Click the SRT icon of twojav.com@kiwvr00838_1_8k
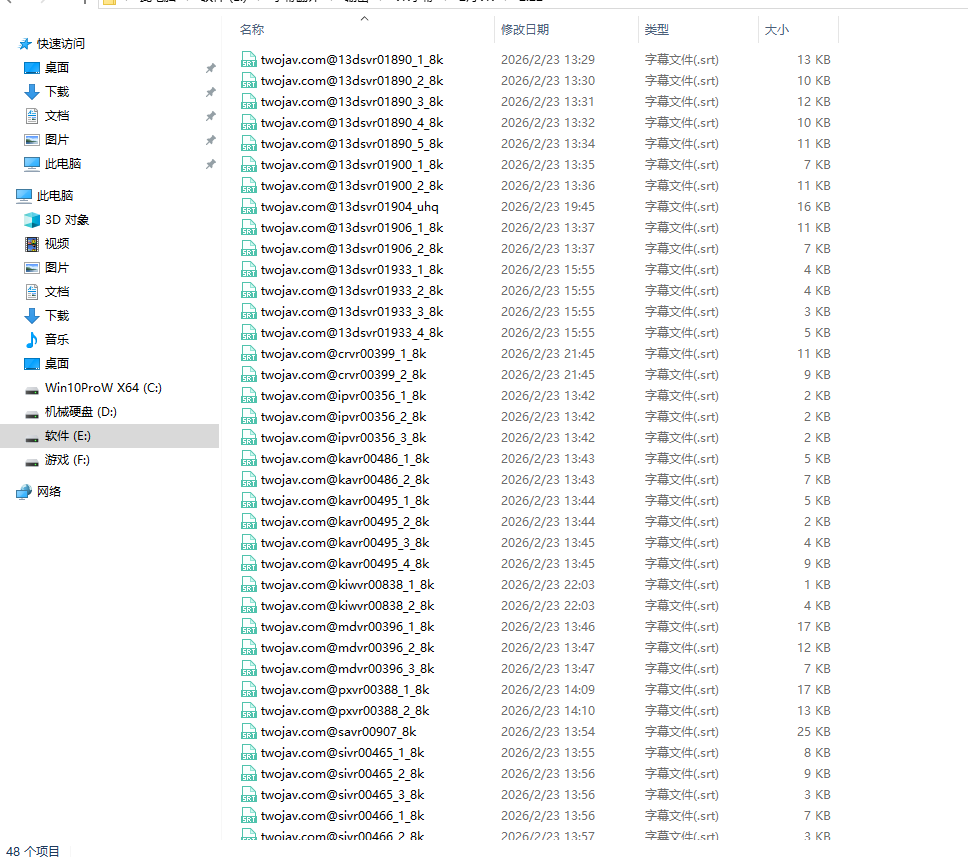Screen dimensions: 968x860 pos(249,585)
